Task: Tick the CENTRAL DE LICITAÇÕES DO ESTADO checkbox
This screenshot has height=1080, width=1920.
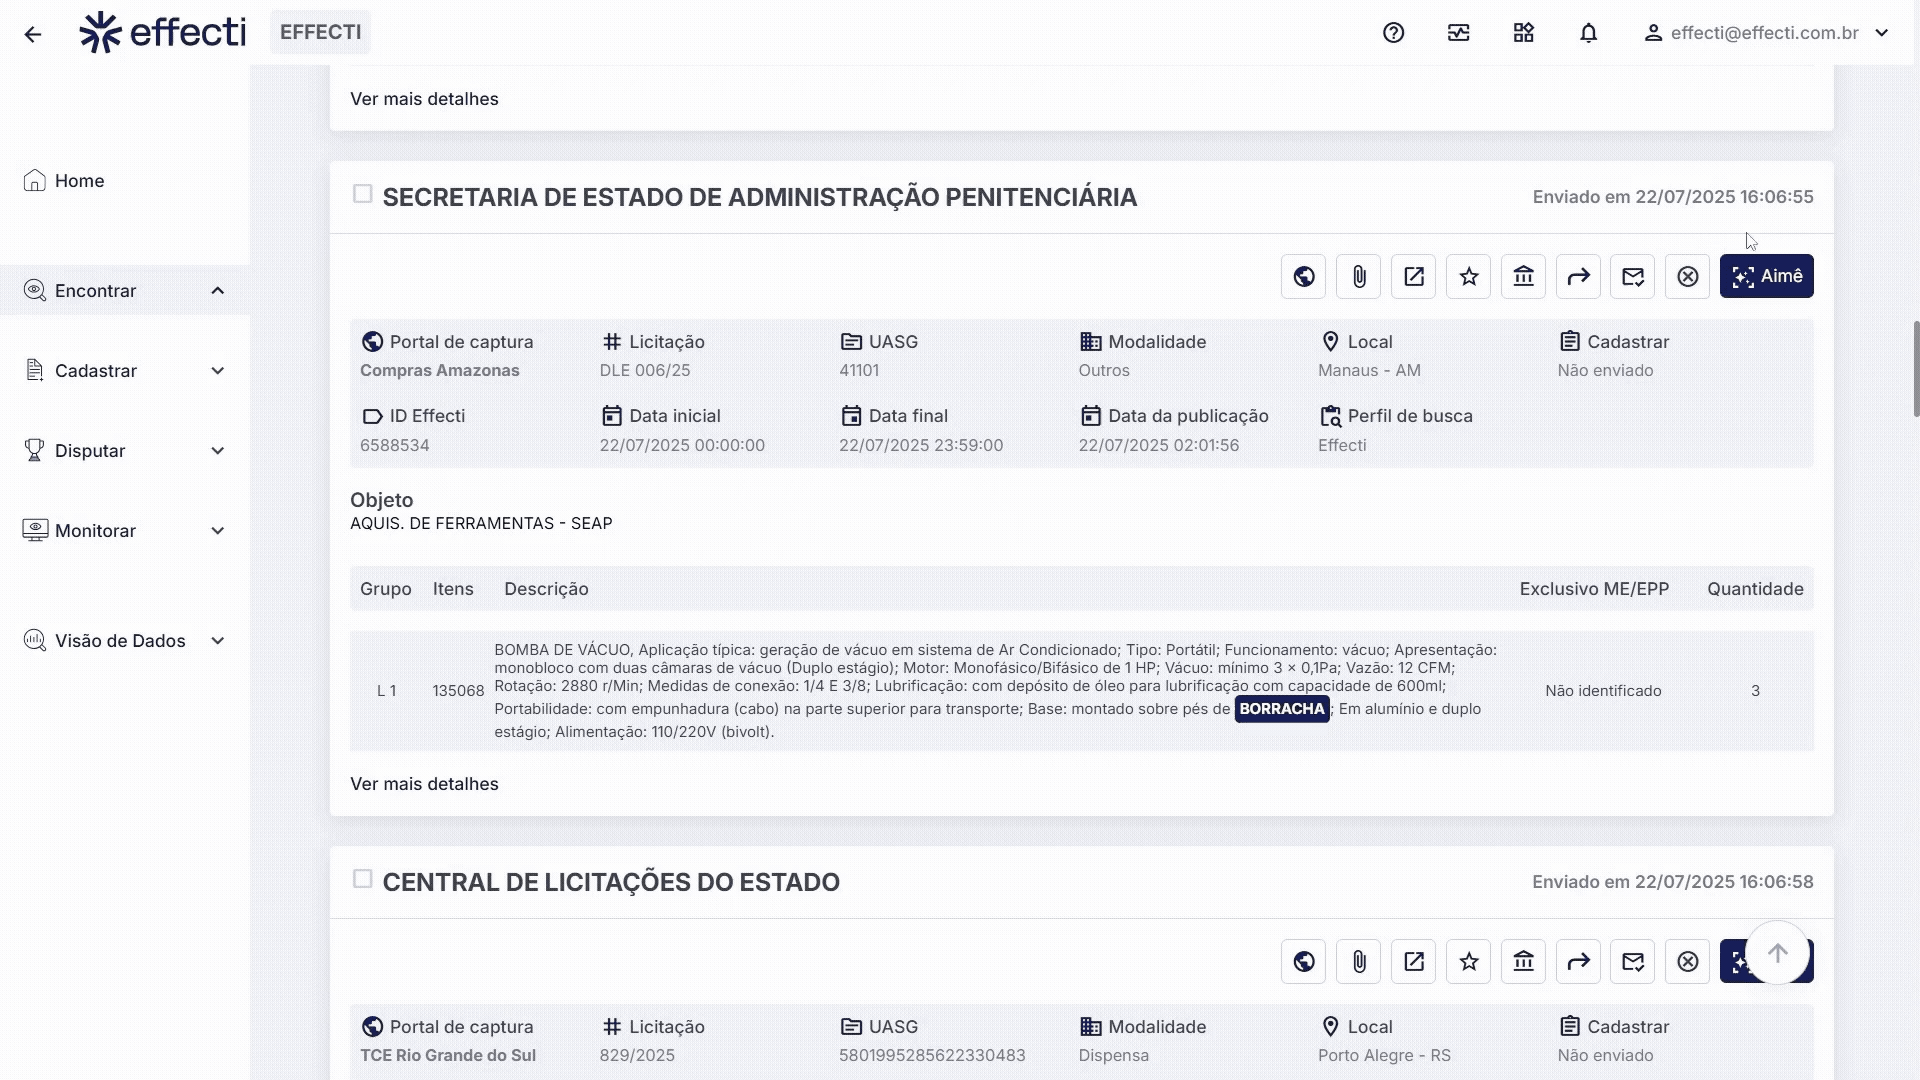Action: pos(362,879)
